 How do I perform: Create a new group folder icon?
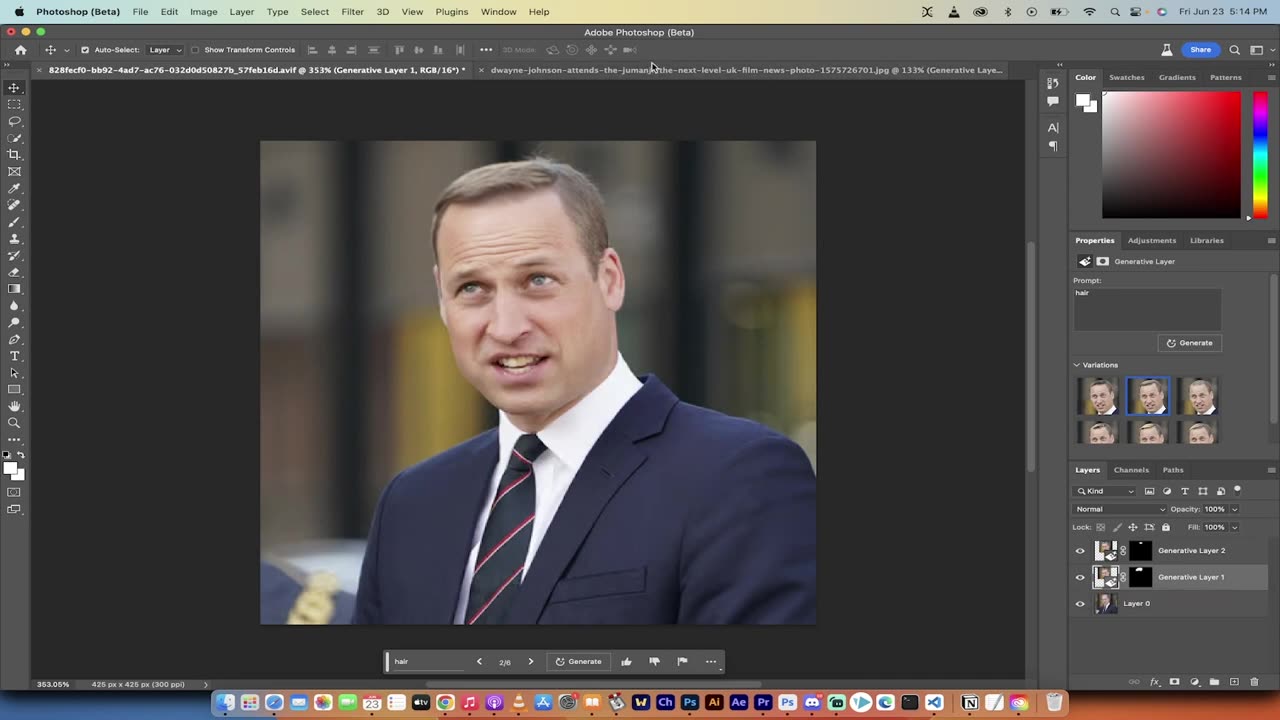coord(1214,682)
